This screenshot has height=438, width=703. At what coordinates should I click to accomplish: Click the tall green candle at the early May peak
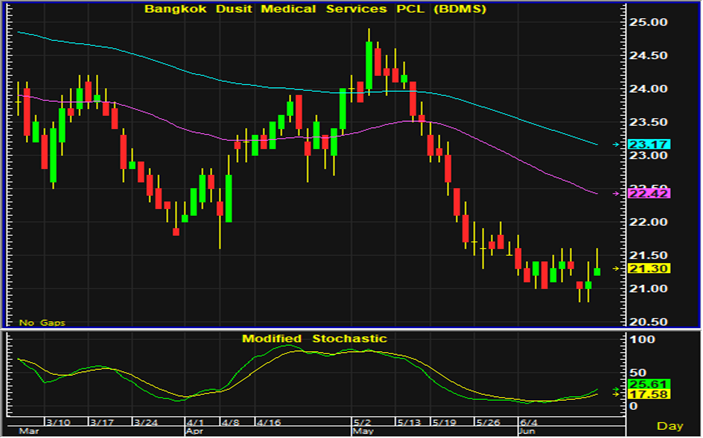click(x=369, y=65)
